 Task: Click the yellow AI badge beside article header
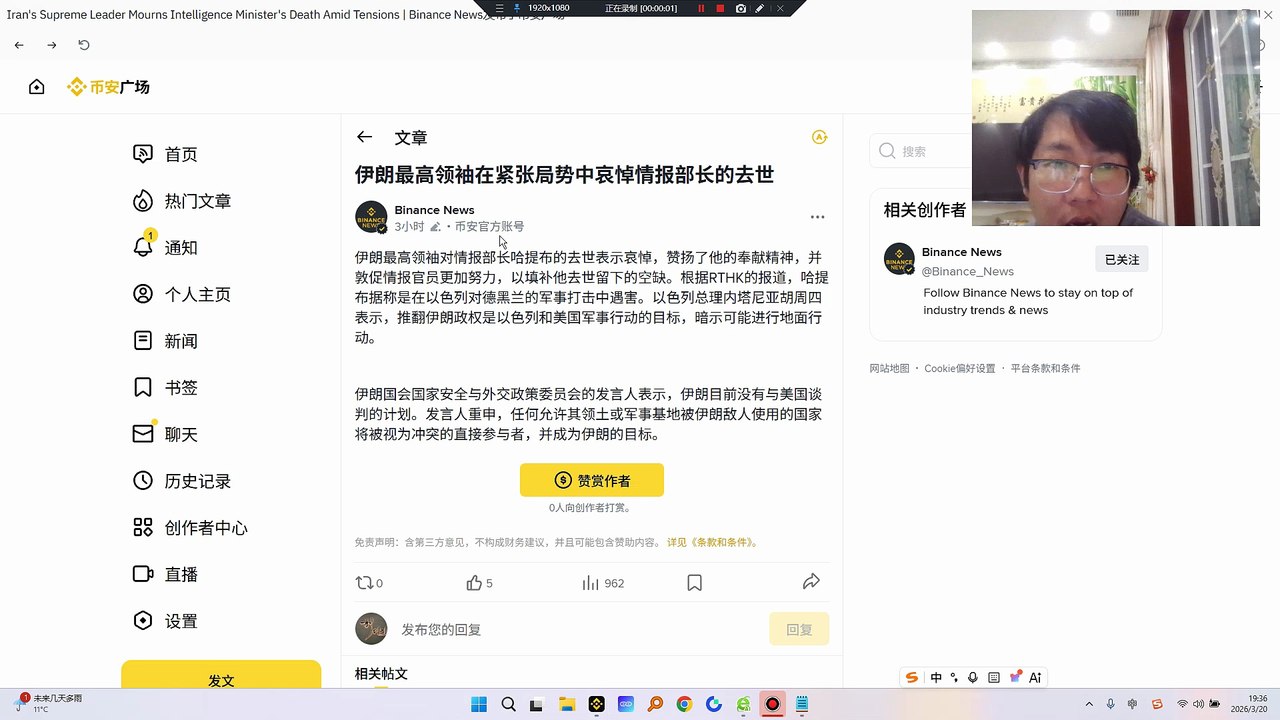(x=820, y=137)
